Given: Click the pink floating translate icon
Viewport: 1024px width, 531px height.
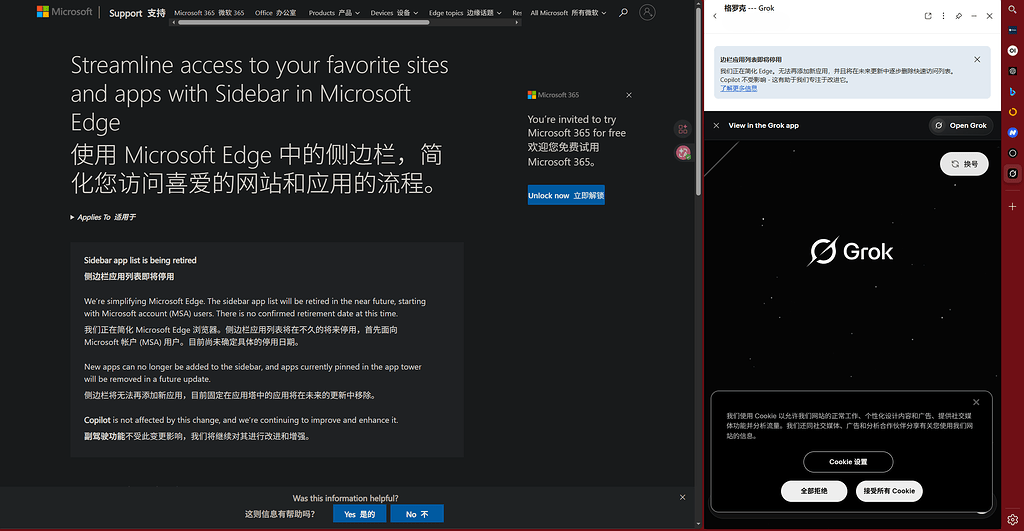Looking at the screenshot, I should pos(683,153).
